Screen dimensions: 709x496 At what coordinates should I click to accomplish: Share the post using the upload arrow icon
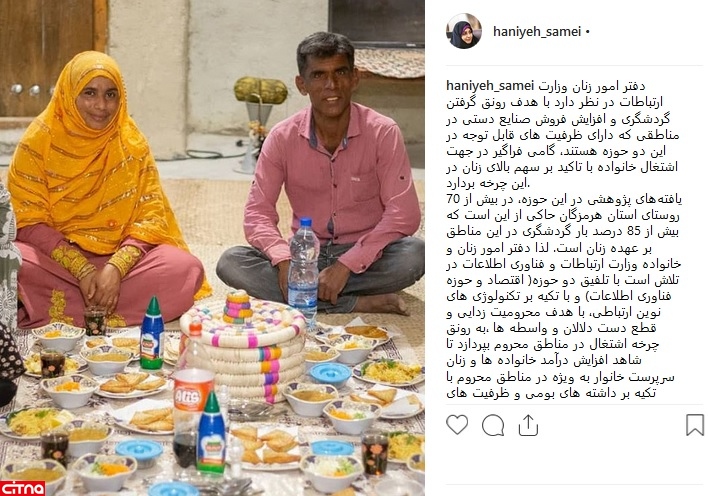[x=528, y=425]
